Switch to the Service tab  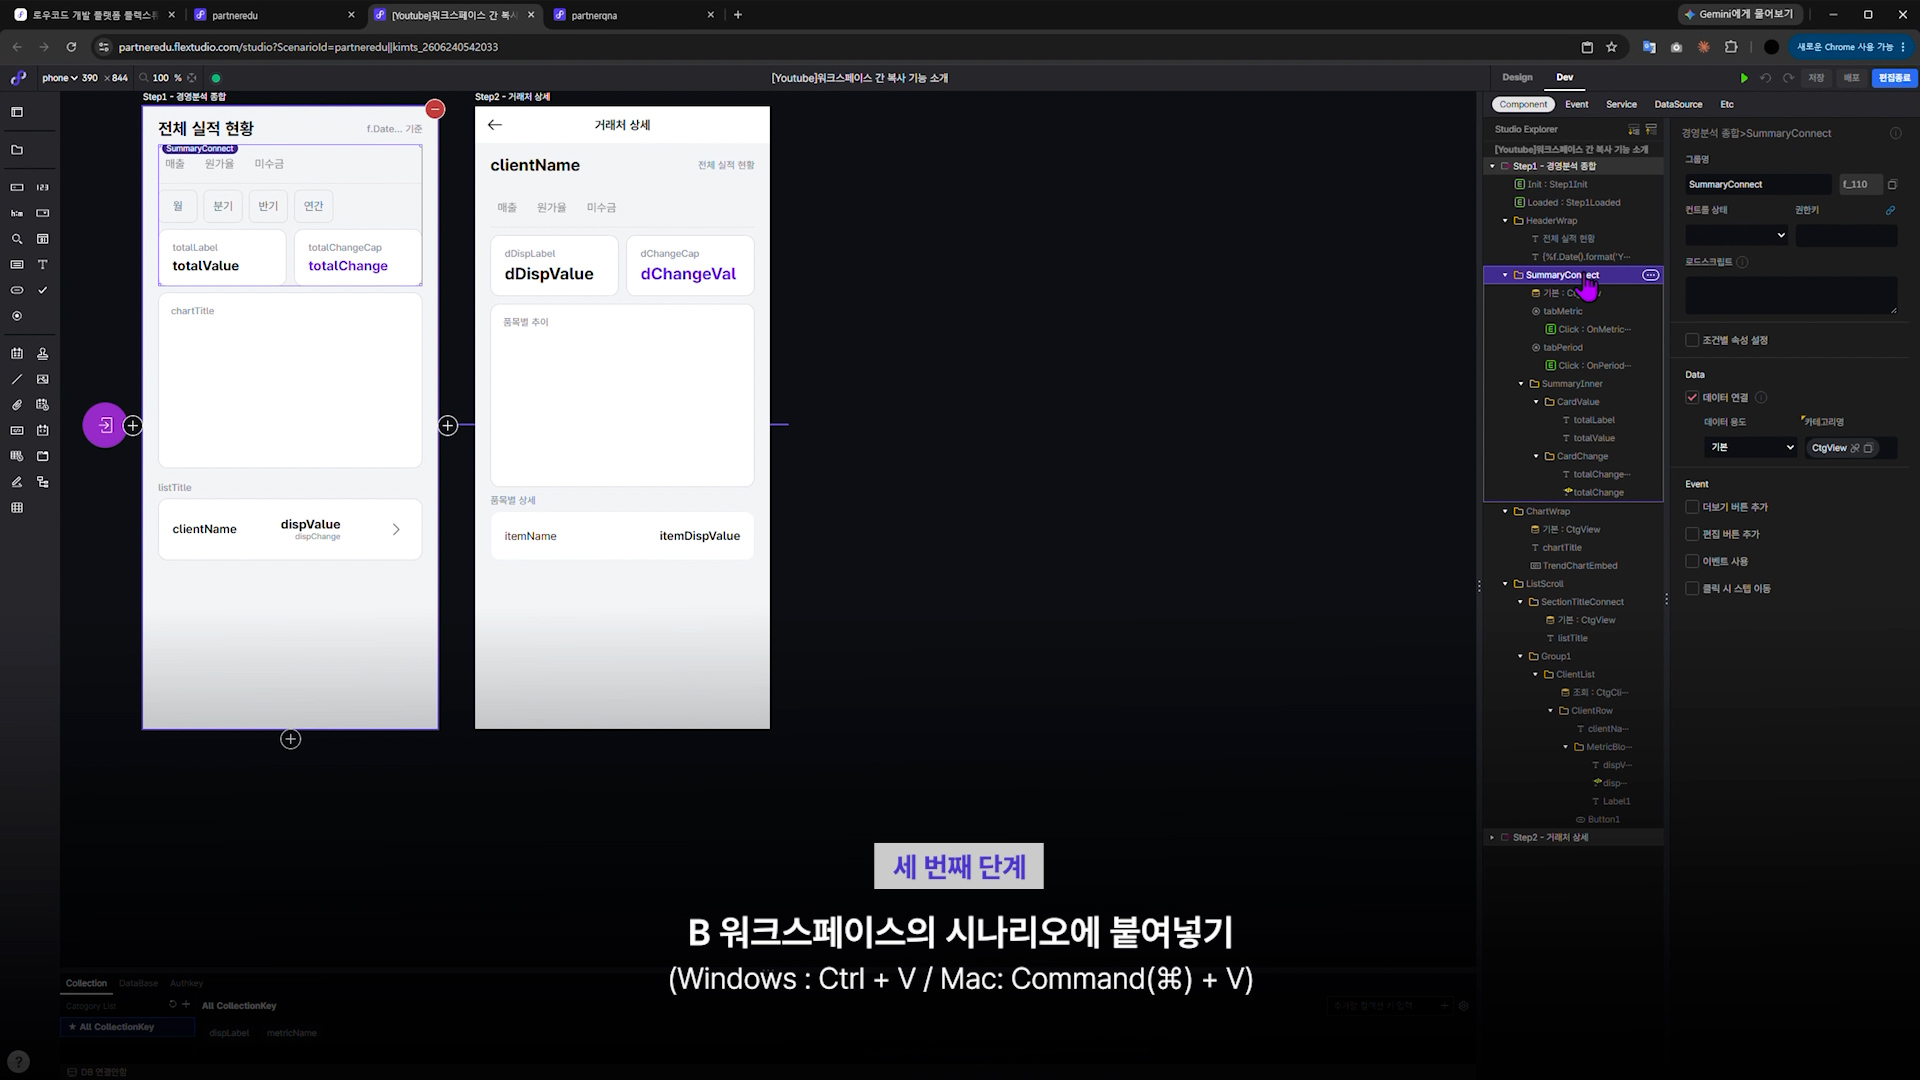click(1621, 104)
